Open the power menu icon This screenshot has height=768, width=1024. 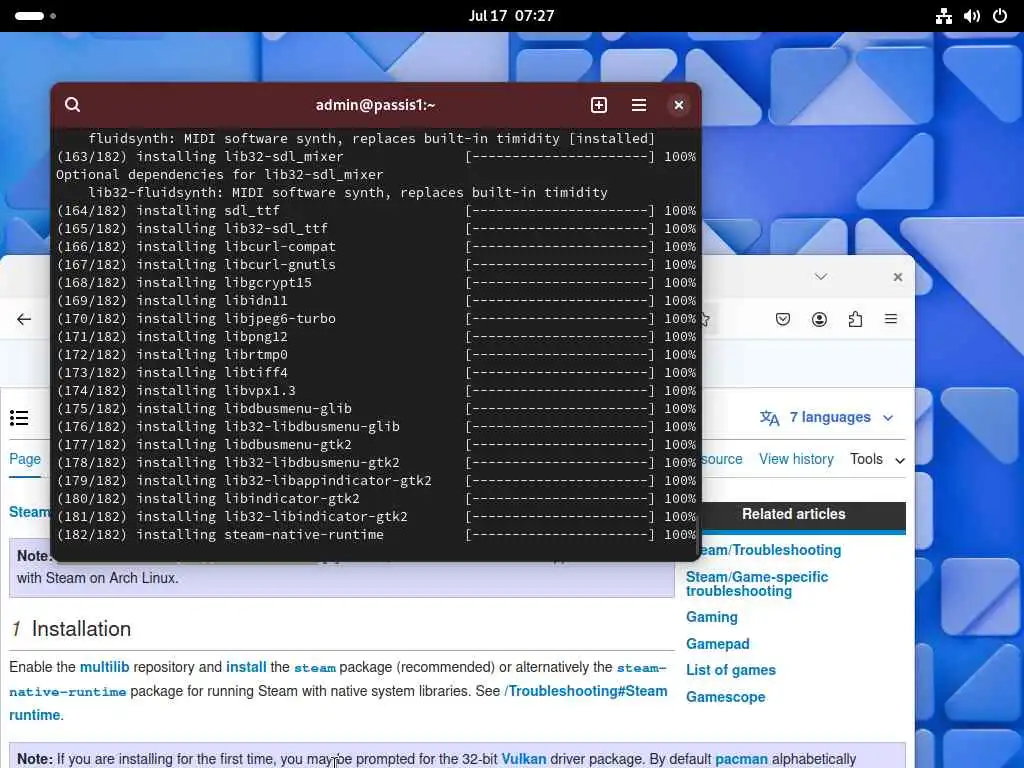point(1000,16)
